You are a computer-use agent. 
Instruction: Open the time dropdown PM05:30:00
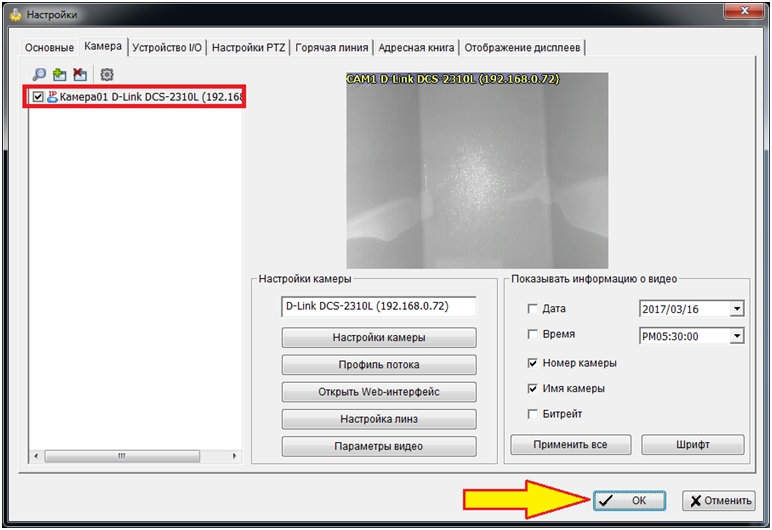(x=737, y=336)
